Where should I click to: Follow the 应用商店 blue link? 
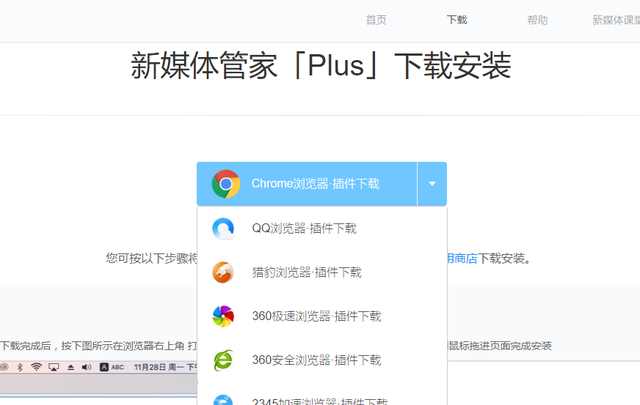462,258
